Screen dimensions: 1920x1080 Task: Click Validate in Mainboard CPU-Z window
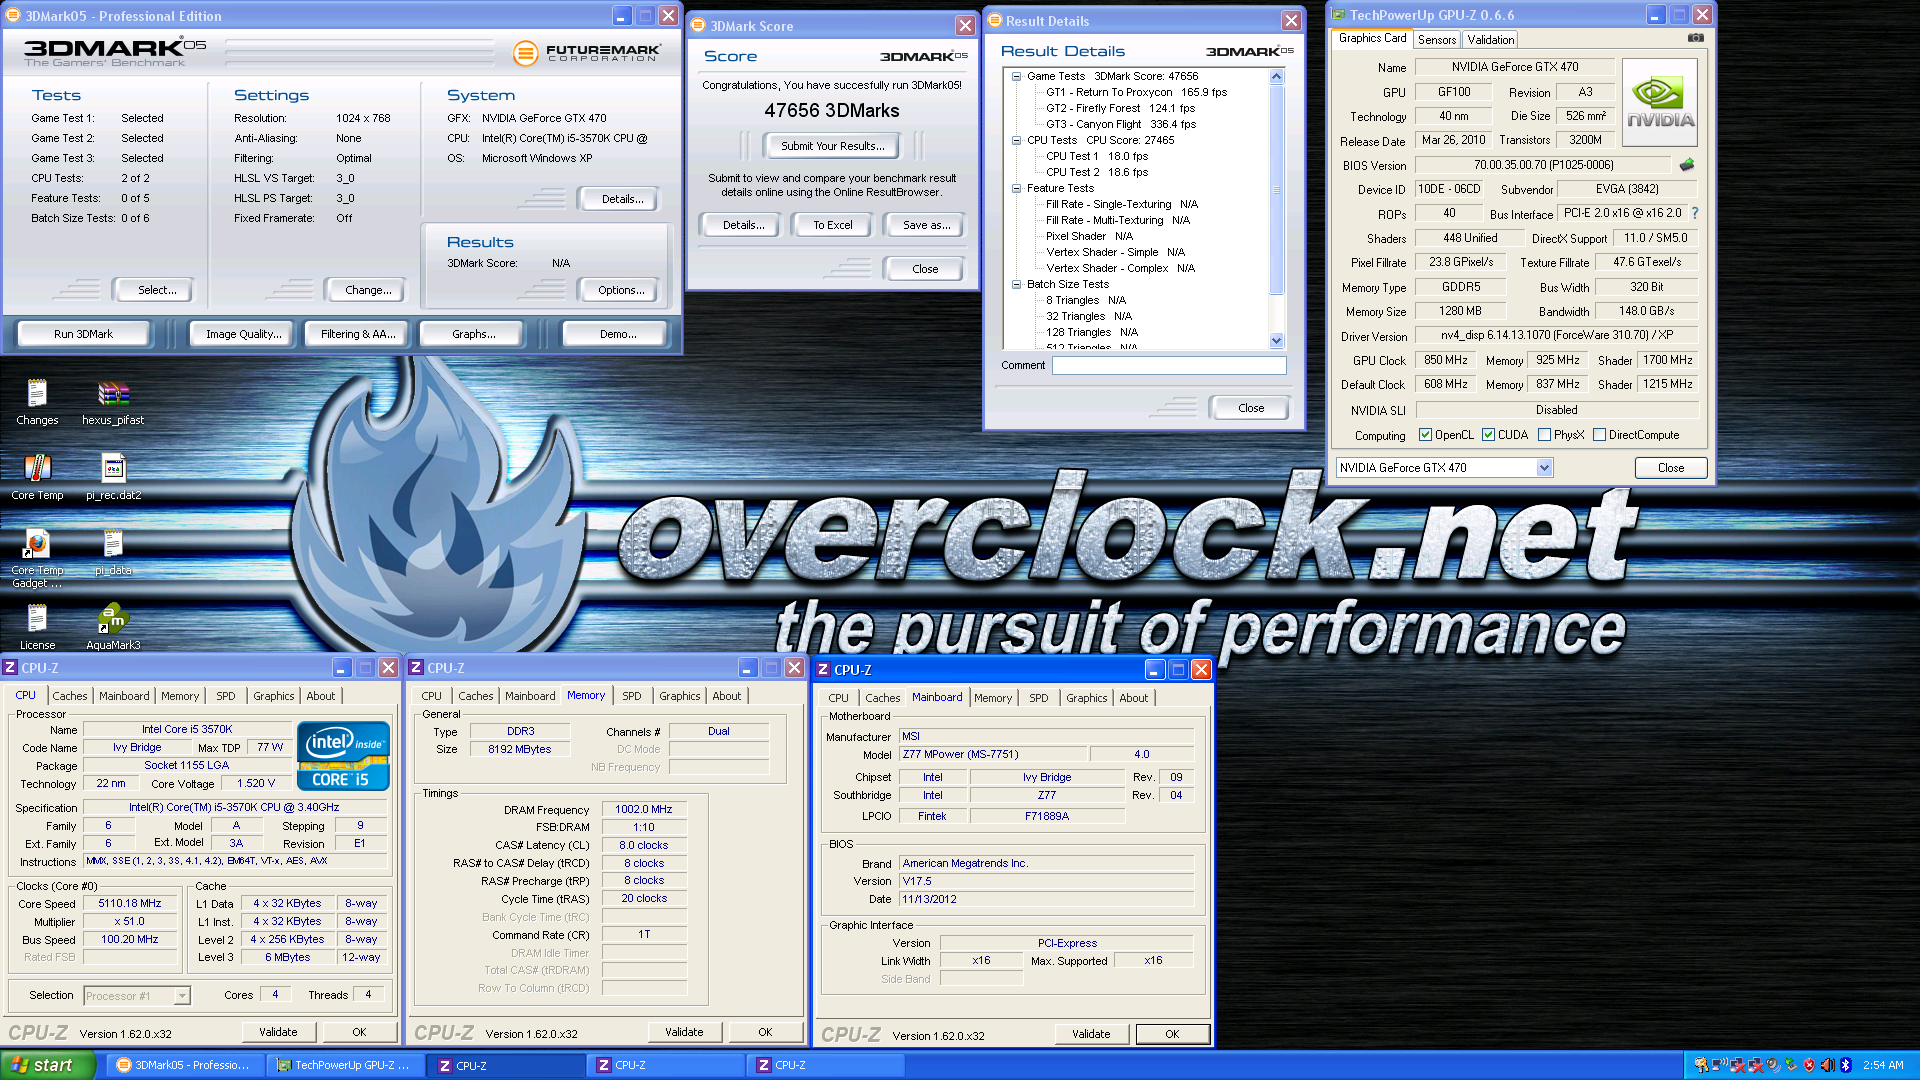coord(1091,1034)
